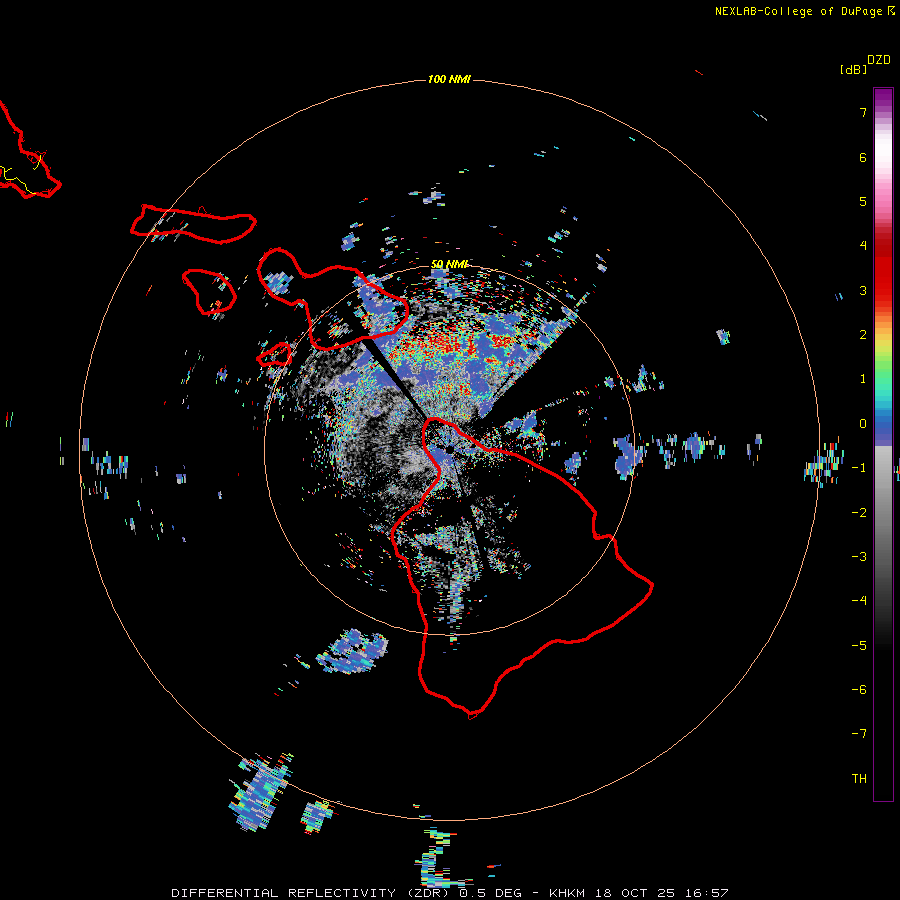Click the -4 value on color scale
This screenshot has width=900, height=900.
[x=859, y=601]
